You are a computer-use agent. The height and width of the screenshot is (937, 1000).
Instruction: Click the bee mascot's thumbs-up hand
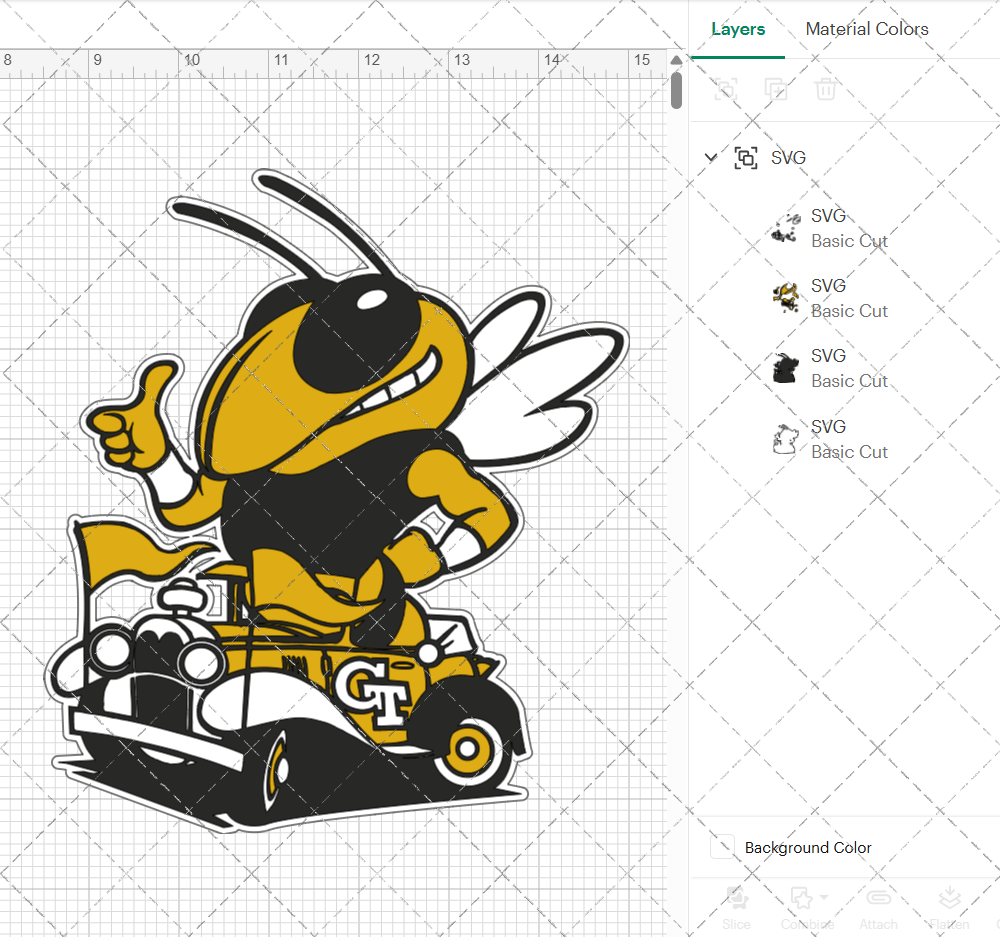132,416
